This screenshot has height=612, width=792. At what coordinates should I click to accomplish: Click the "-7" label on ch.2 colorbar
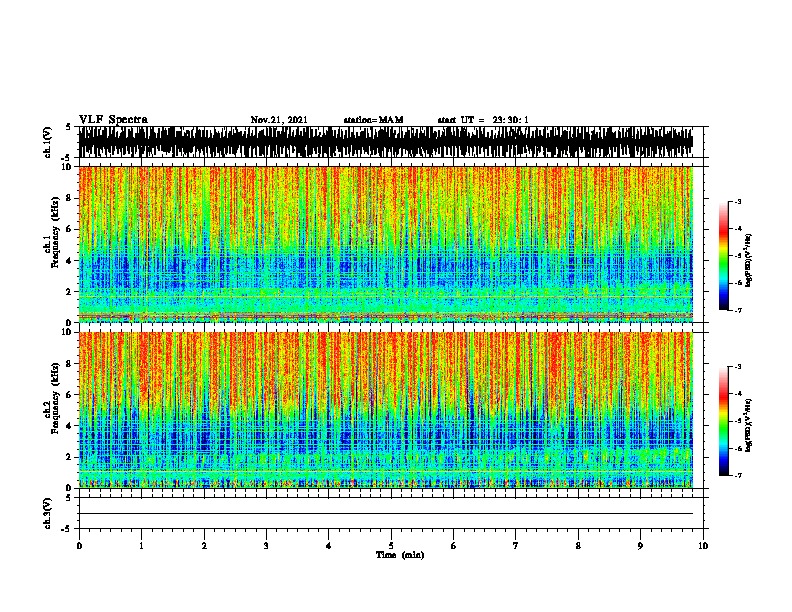(x=738, y=475)
